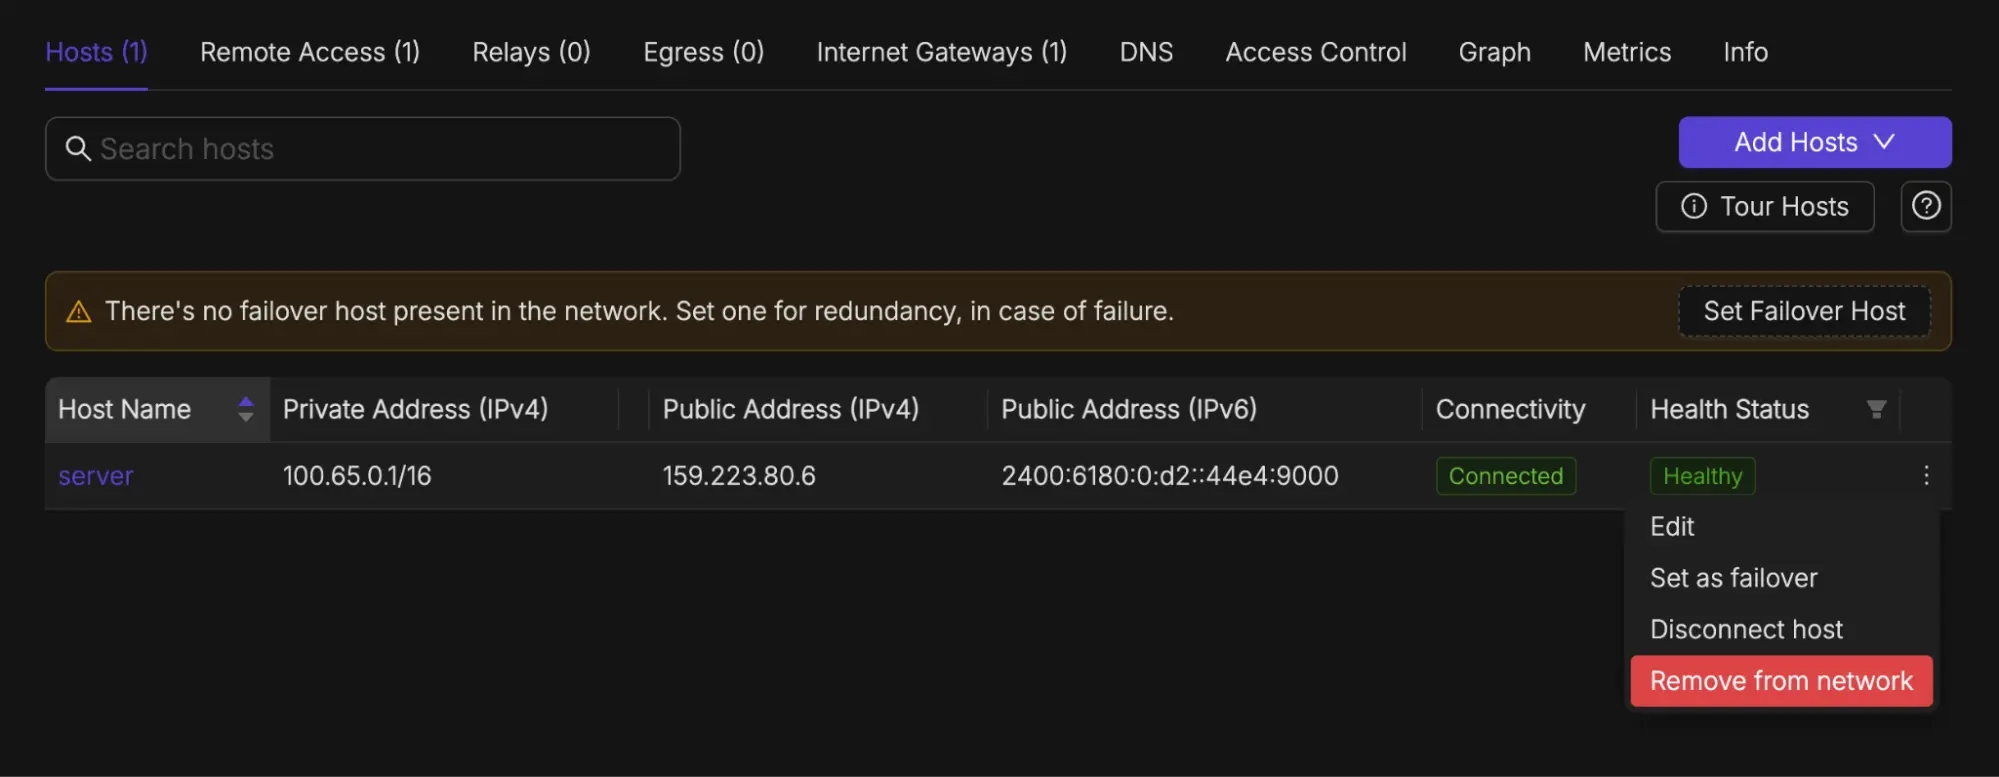Viewport: 1999px width, 777px height.
Task: Click the help question mark icon
Action: [x=1926, y=206]
